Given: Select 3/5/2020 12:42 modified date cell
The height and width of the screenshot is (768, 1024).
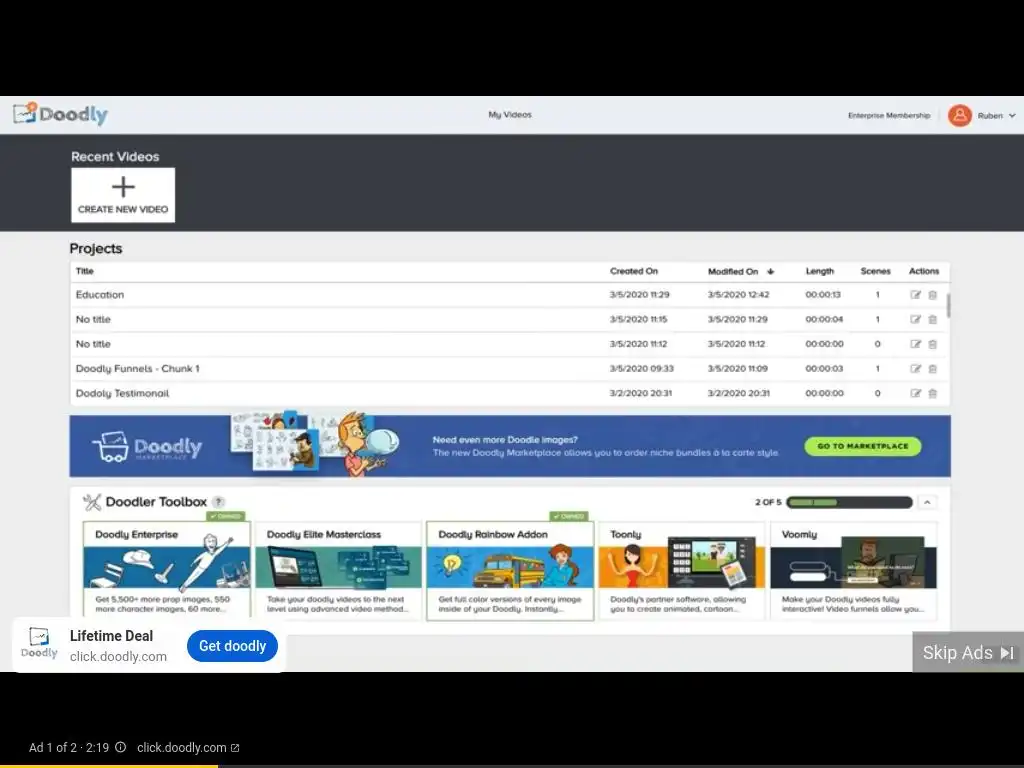Looking at the screenshot, I should pyautogui.click(x=738, y=295).
